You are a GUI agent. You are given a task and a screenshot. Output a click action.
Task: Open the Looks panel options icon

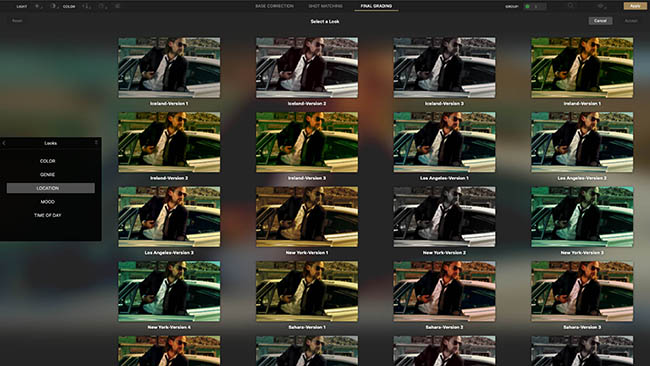pos(96,143)
